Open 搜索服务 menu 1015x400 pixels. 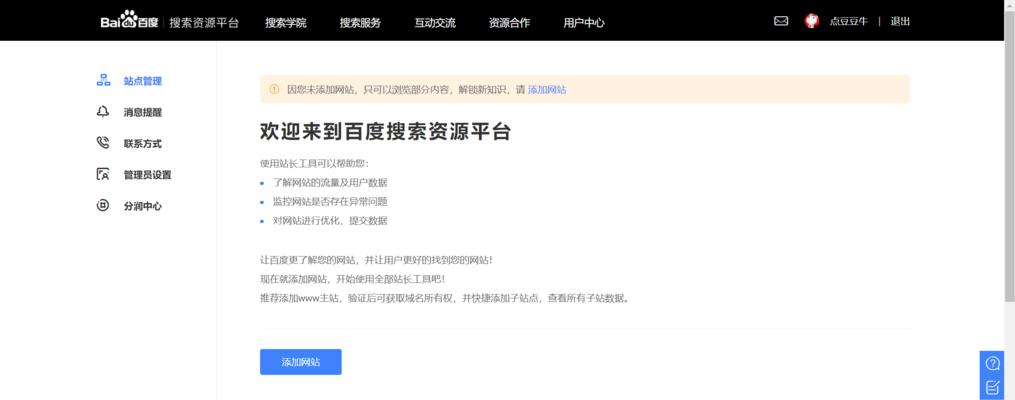[x=361, y=23]
